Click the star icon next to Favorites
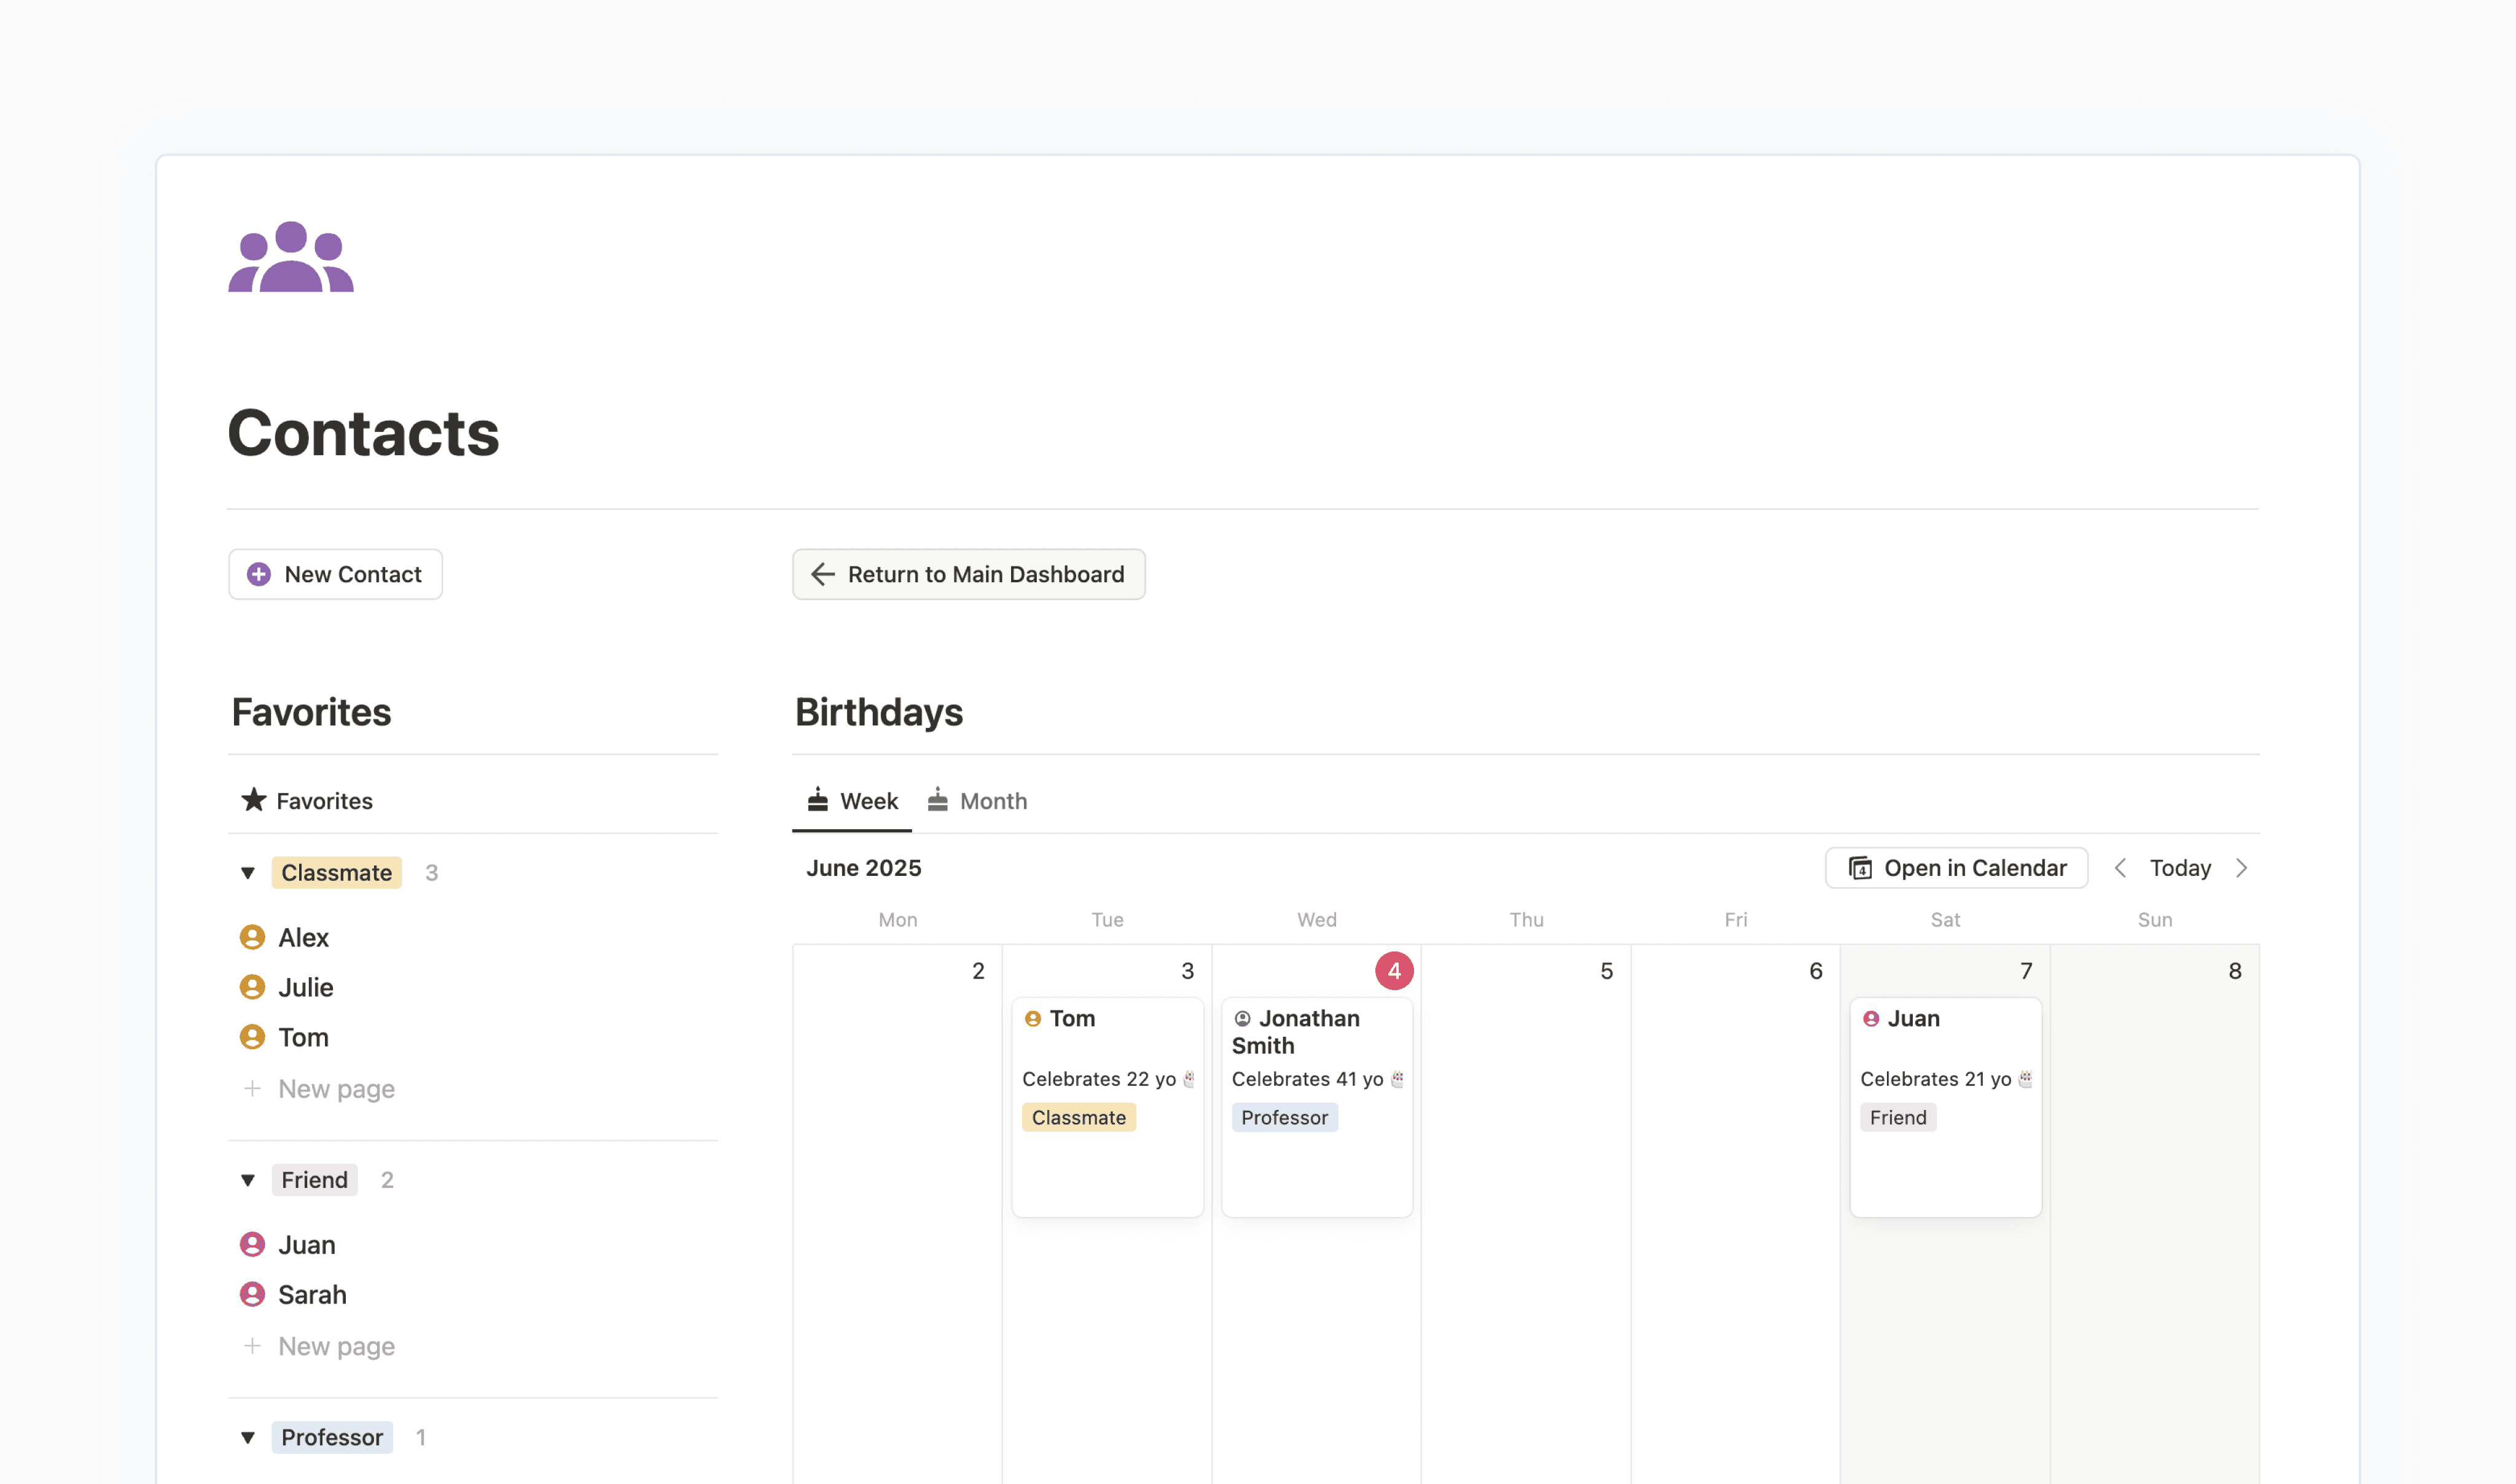The width and height of the screenshot is (2516, 1484). (253, 800)
